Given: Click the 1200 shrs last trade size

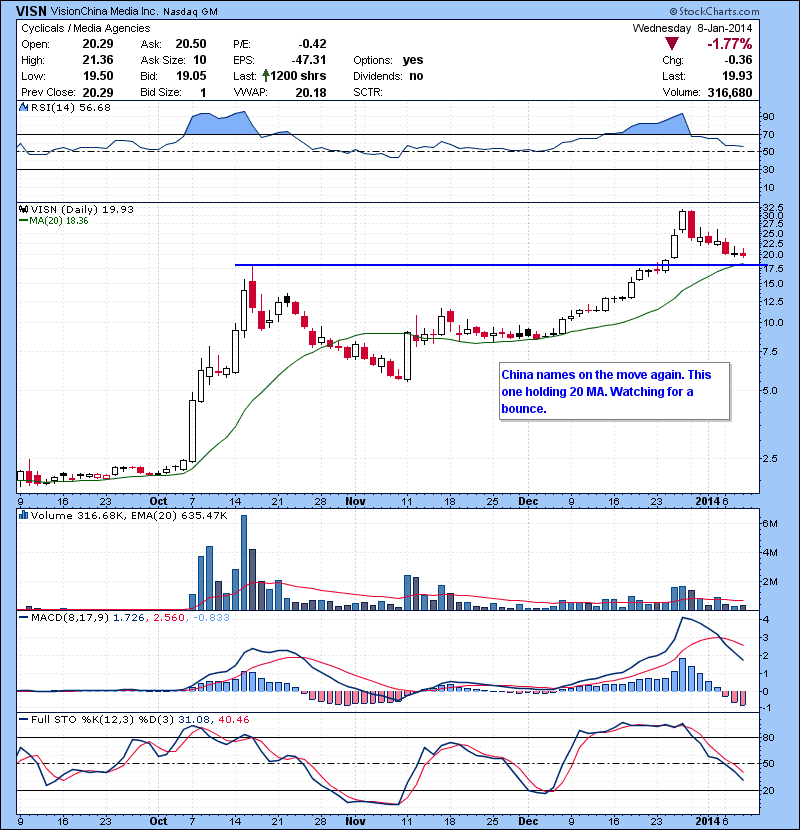Looking at the screenshot, I should coord(299,76).
